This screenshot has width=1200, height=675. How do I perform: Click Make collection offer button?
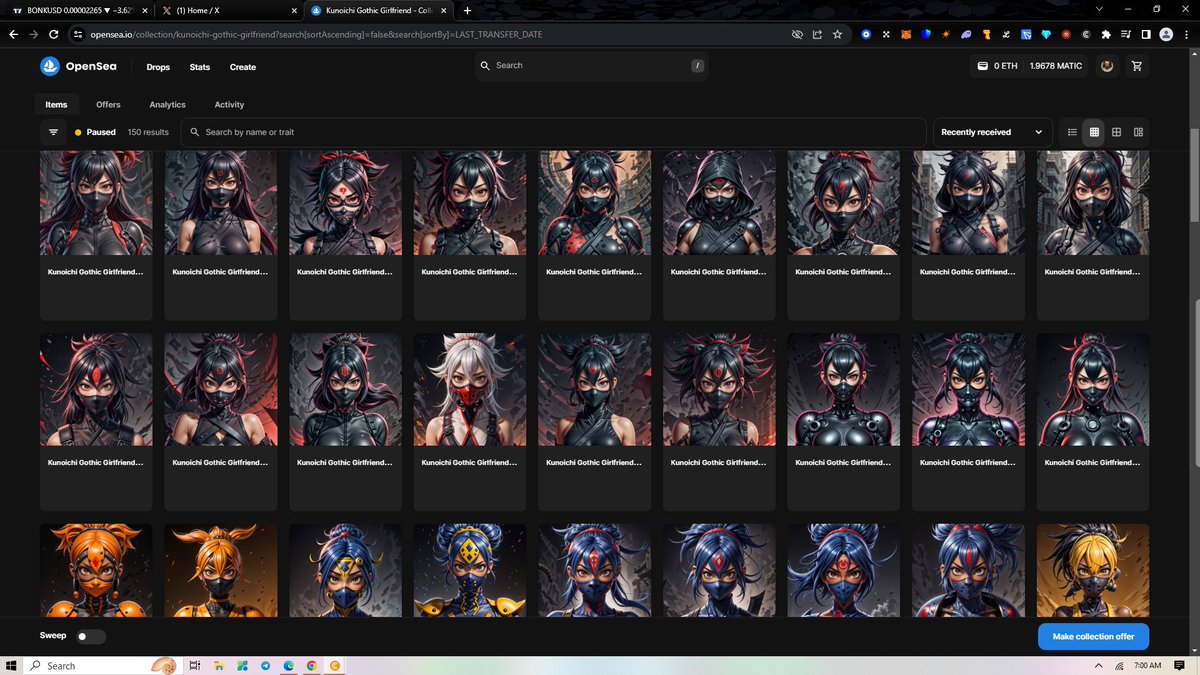click(1093, 636)
